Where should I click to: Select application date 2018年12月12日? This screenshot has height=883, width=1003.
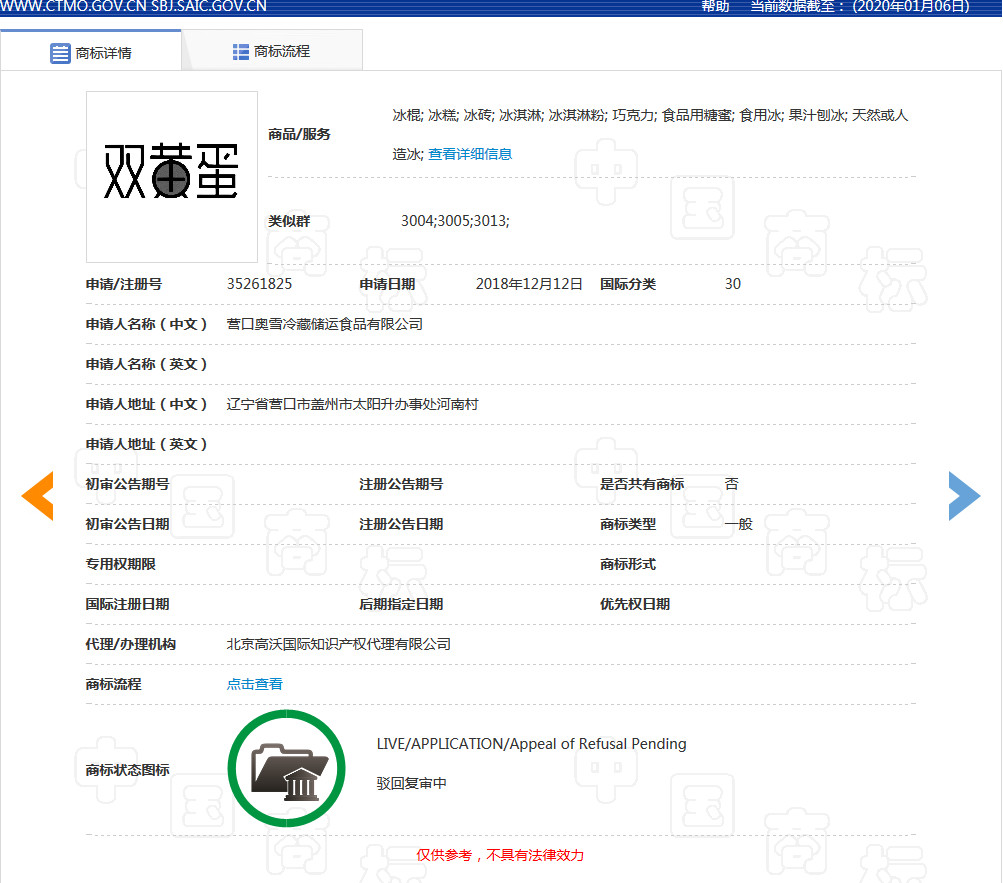pos(529,284)
